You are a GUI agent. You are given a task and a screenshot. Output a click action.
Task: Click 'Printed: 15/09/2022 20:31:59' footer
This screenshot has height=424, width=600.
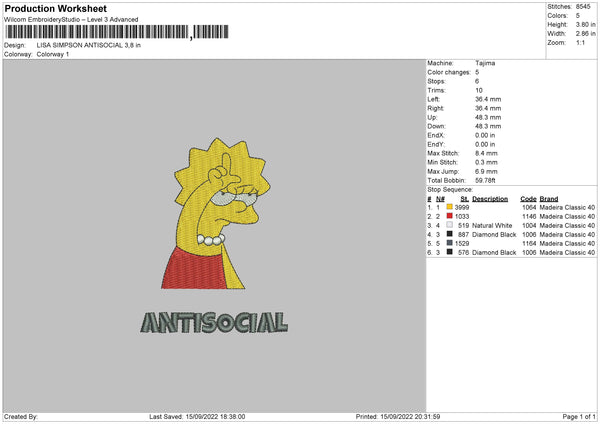(x=398, y=417)
